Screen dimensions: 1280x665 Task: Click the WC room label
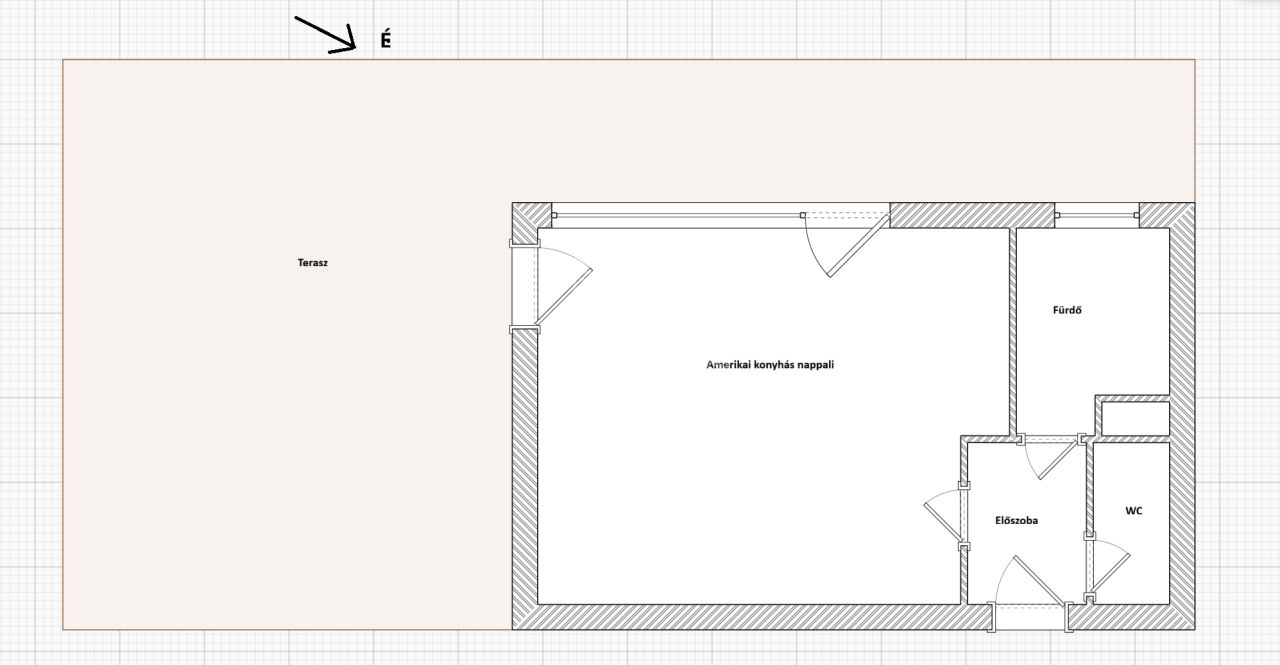pos(1134,511)
